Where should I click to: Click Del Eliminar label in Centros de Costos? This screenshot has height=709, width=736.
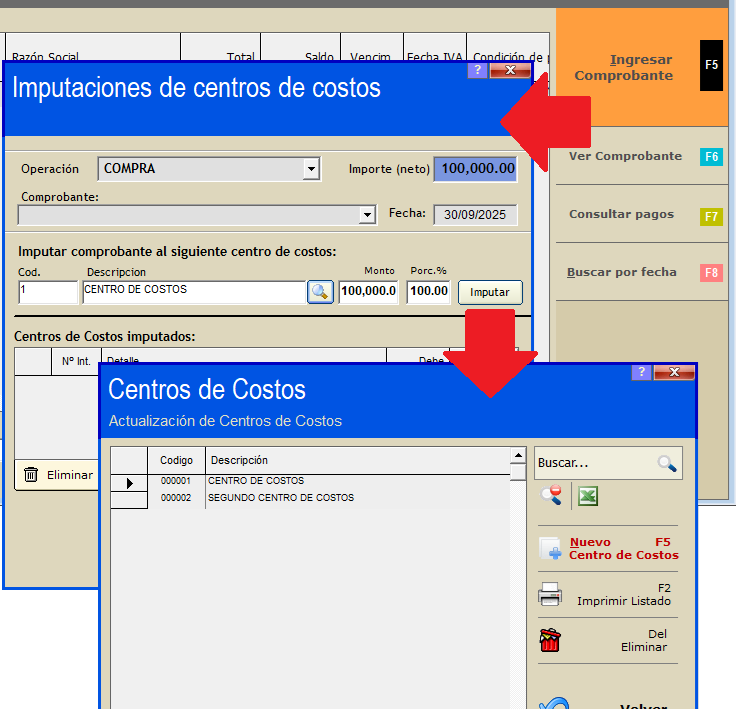(644, 640)
